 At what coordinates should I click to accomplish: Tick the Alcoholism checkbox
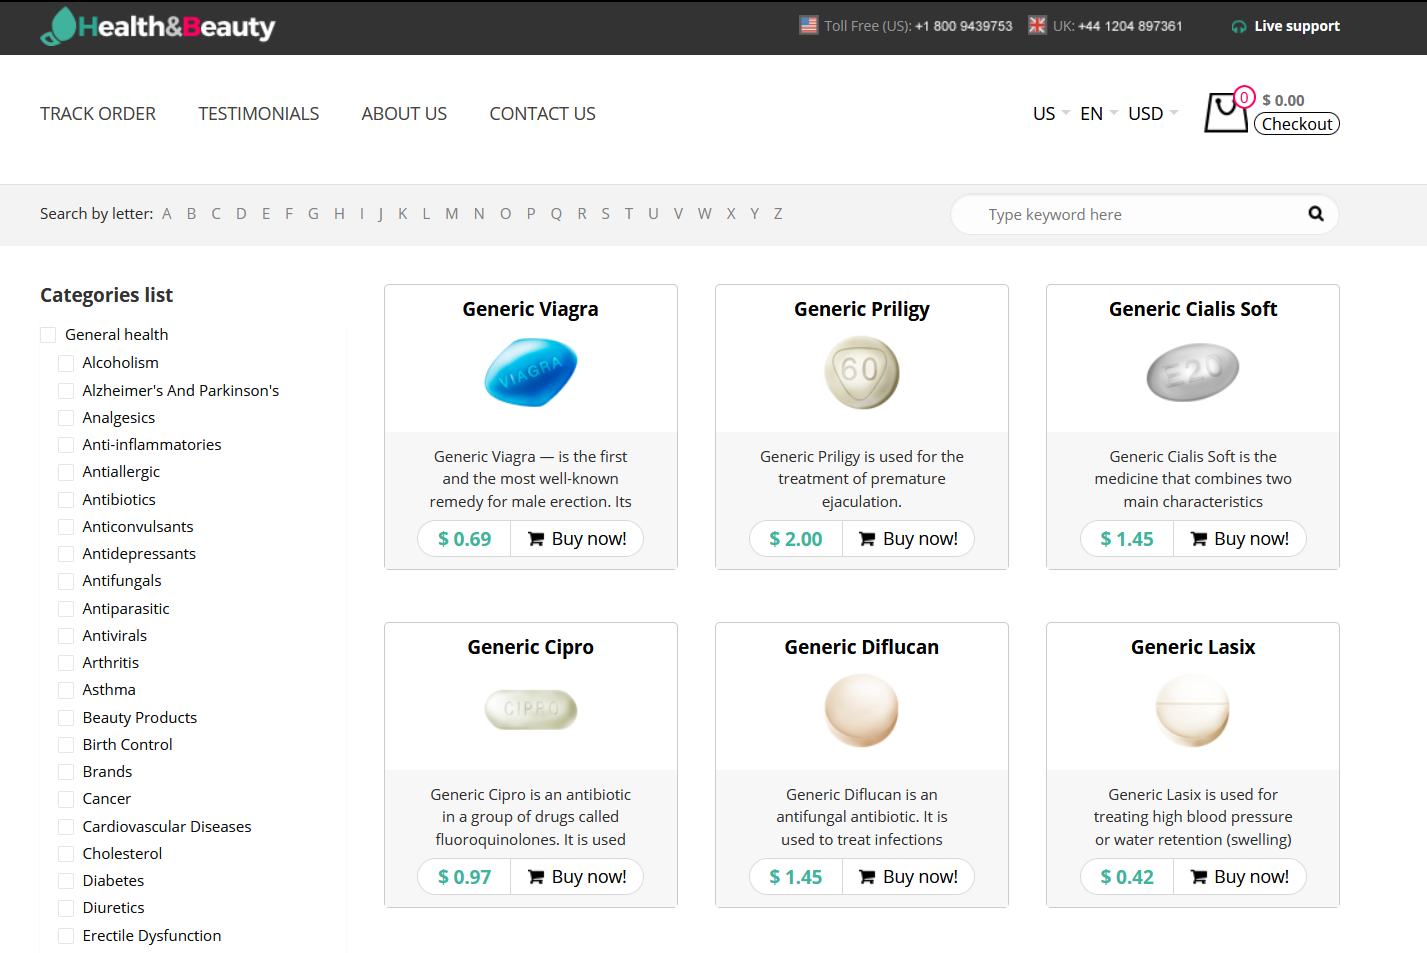66,363
